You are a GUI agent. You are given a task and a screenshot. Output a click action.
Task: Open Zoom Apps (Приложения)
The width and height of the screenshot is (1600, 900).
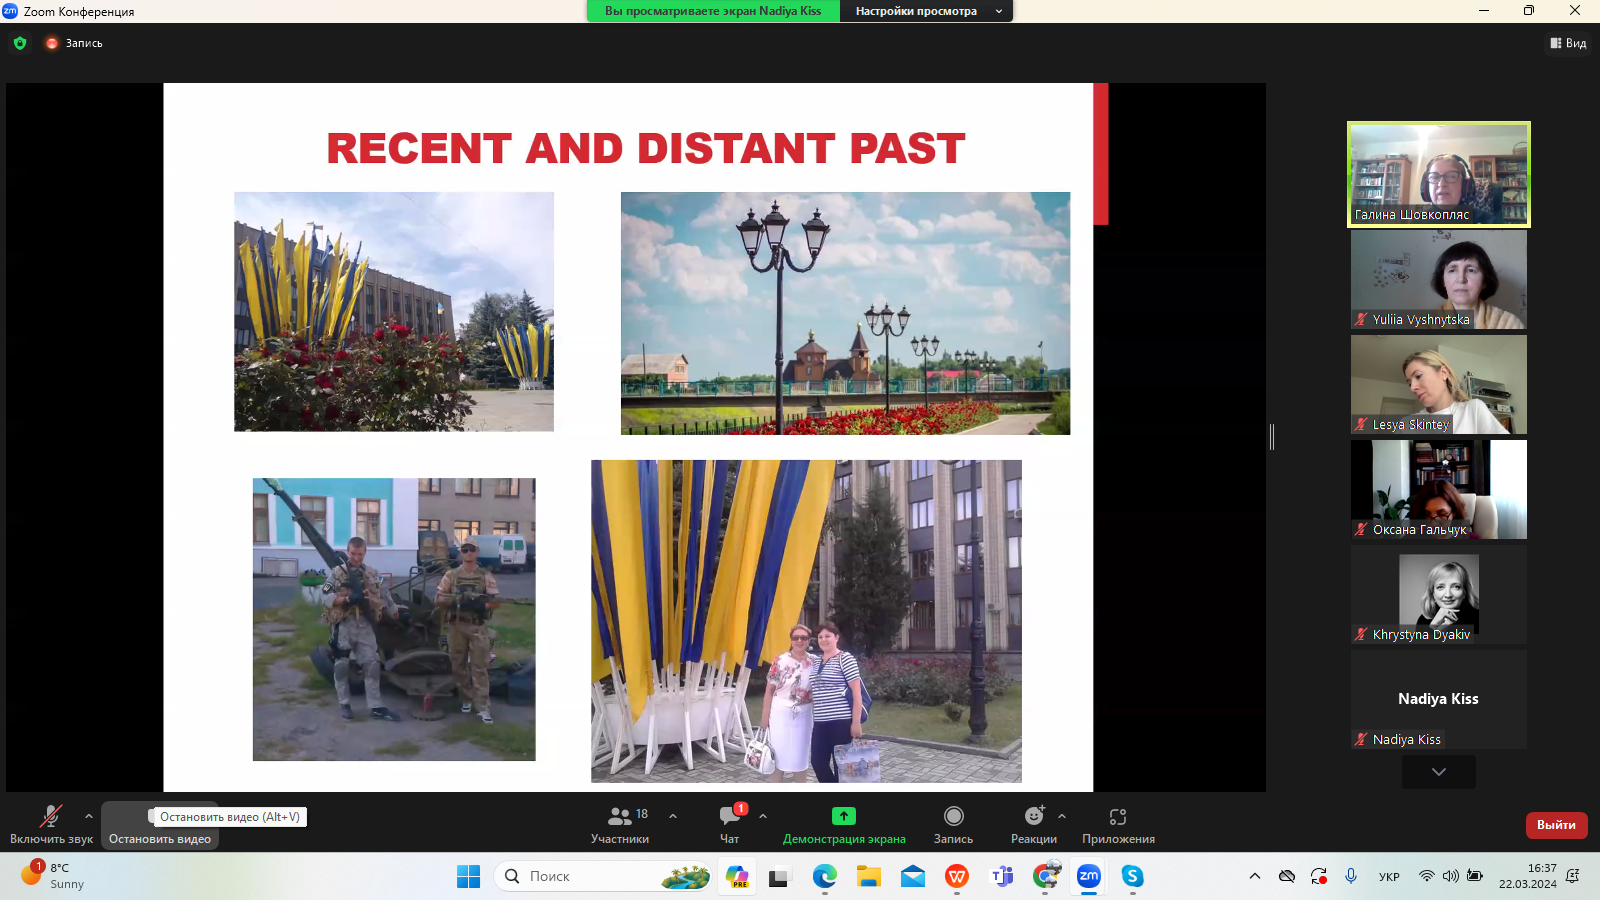point(1118,817)
